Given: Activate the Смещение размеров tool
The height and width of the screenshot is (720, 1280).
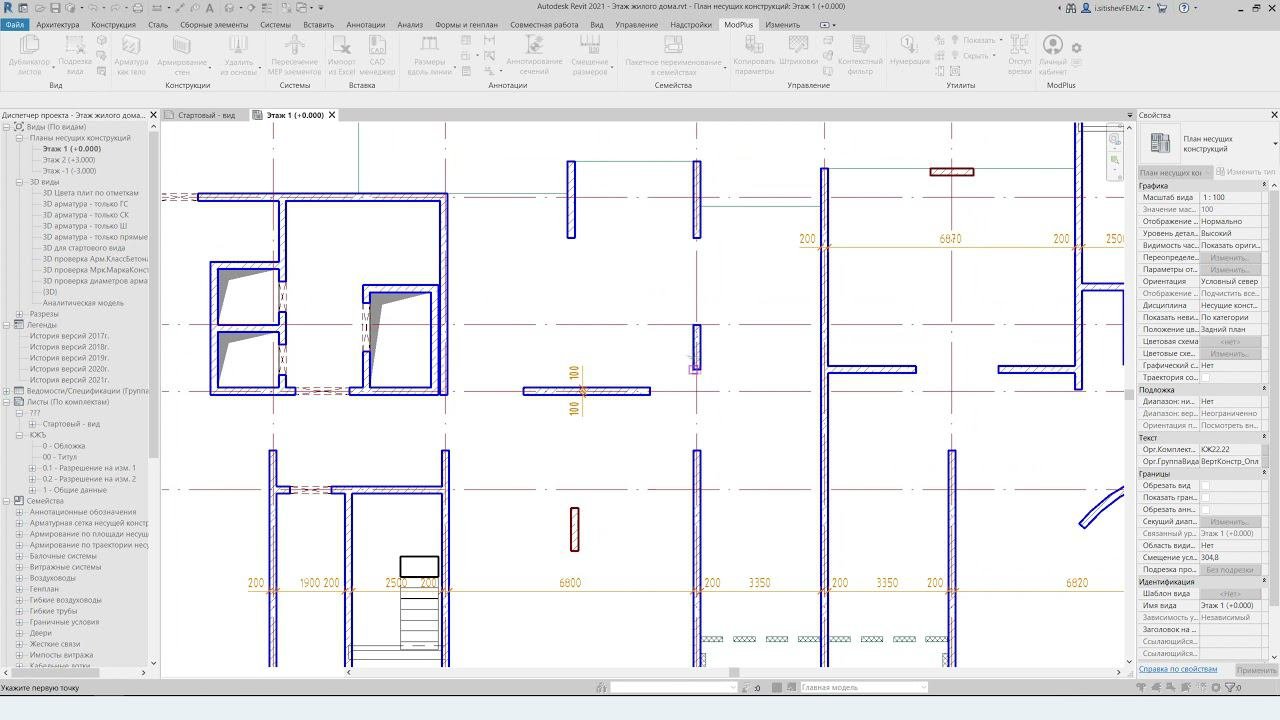Looking at the screenshot, I should pyautogui.click(x=590, y=54).
